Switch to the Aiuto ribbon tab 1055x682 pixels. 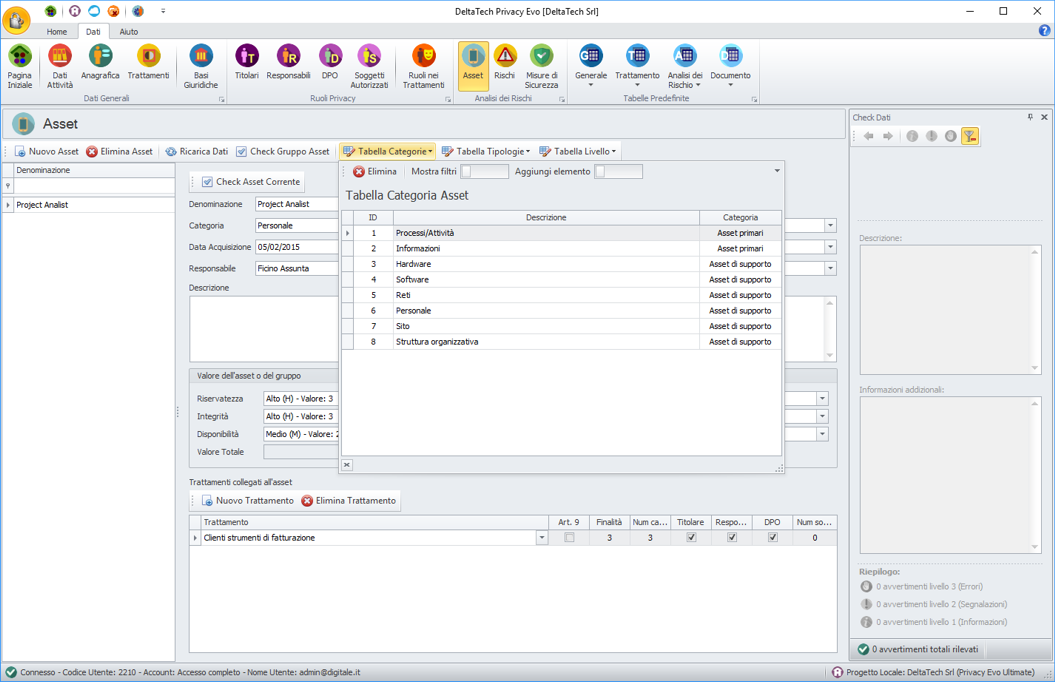pos(129,32)
